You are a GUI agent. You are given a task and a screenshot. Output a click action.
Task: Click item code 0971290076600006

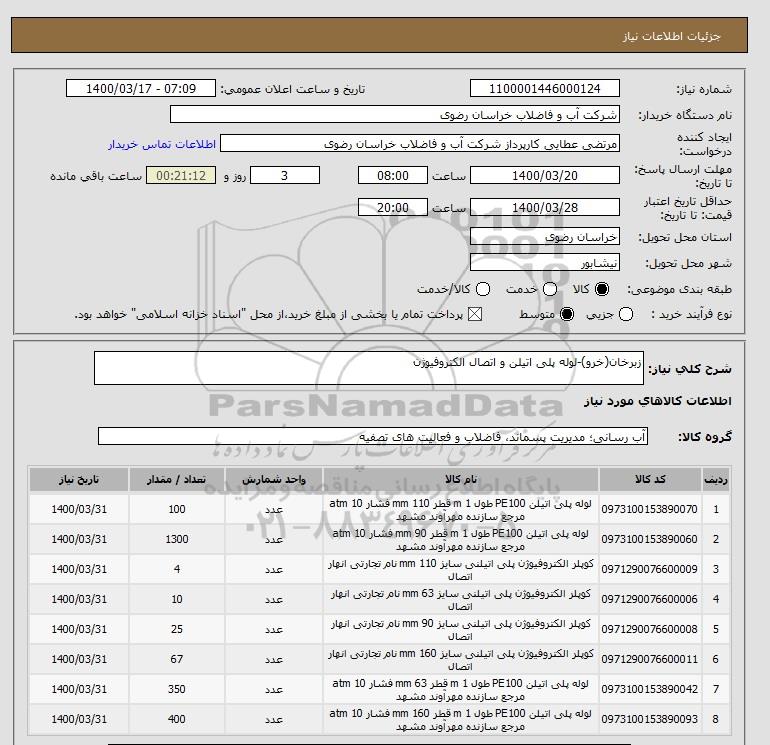(x=650, y=599)
